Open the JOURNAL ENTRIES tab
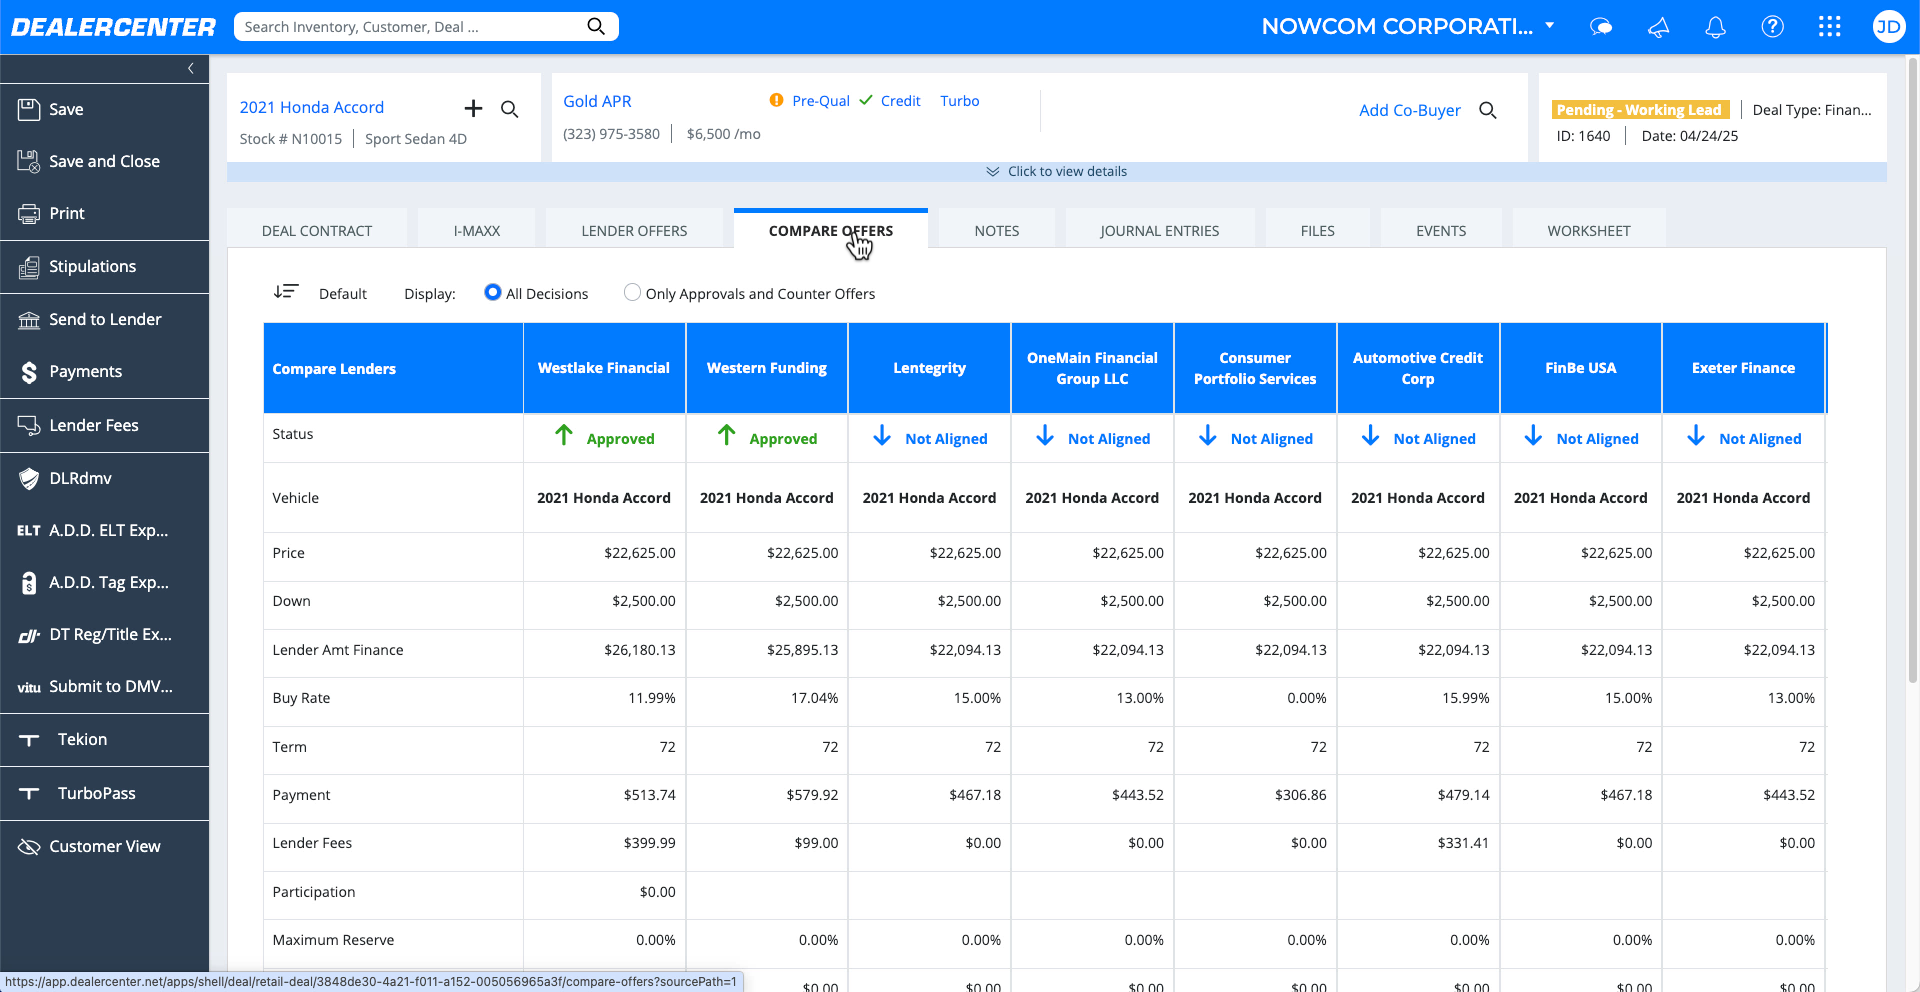This screenshot has height=992, width=1920. click(1160, 231)
